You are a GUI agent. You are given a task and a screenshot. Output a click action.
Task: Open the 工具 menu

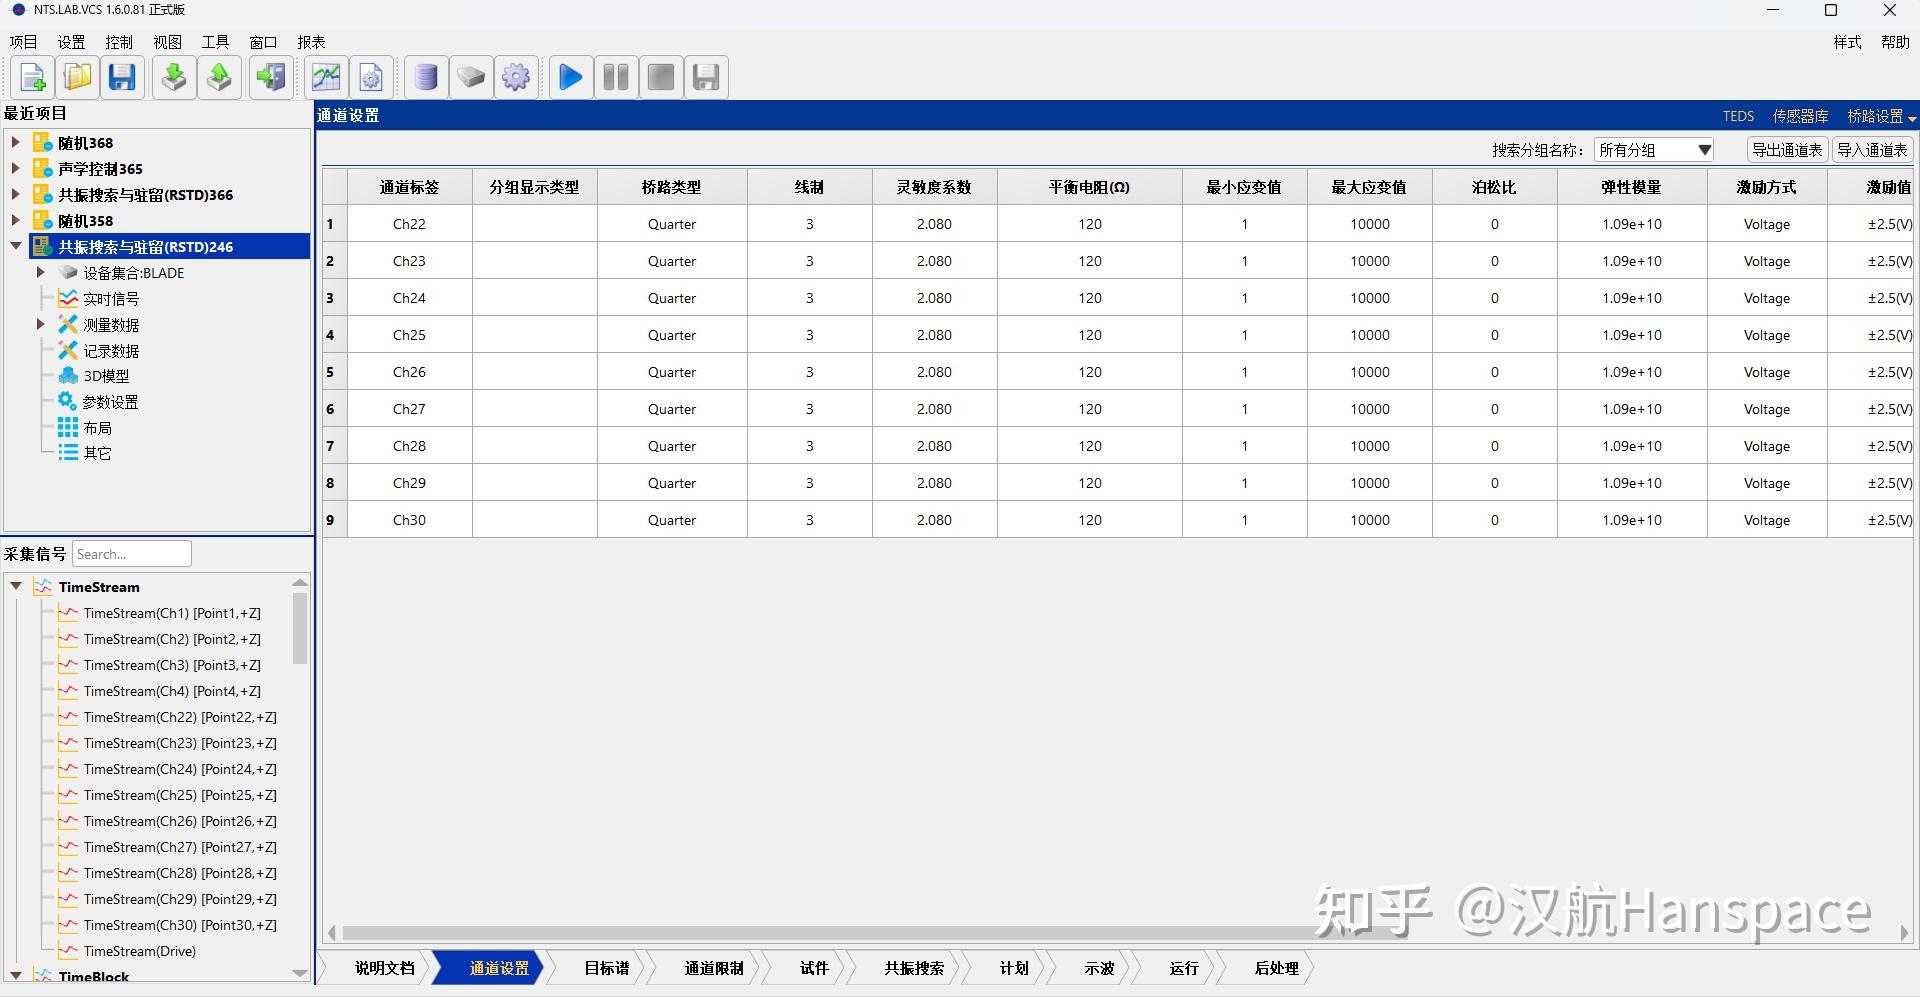tap(213, 41)
